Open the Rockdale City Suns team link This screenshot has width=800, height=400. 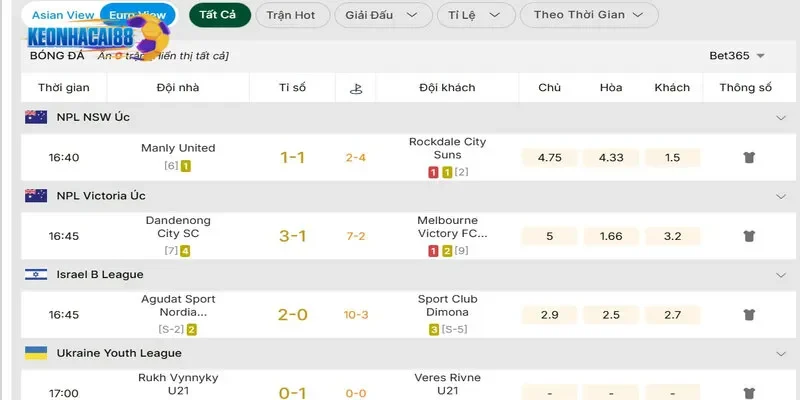[x=447, y=148]
